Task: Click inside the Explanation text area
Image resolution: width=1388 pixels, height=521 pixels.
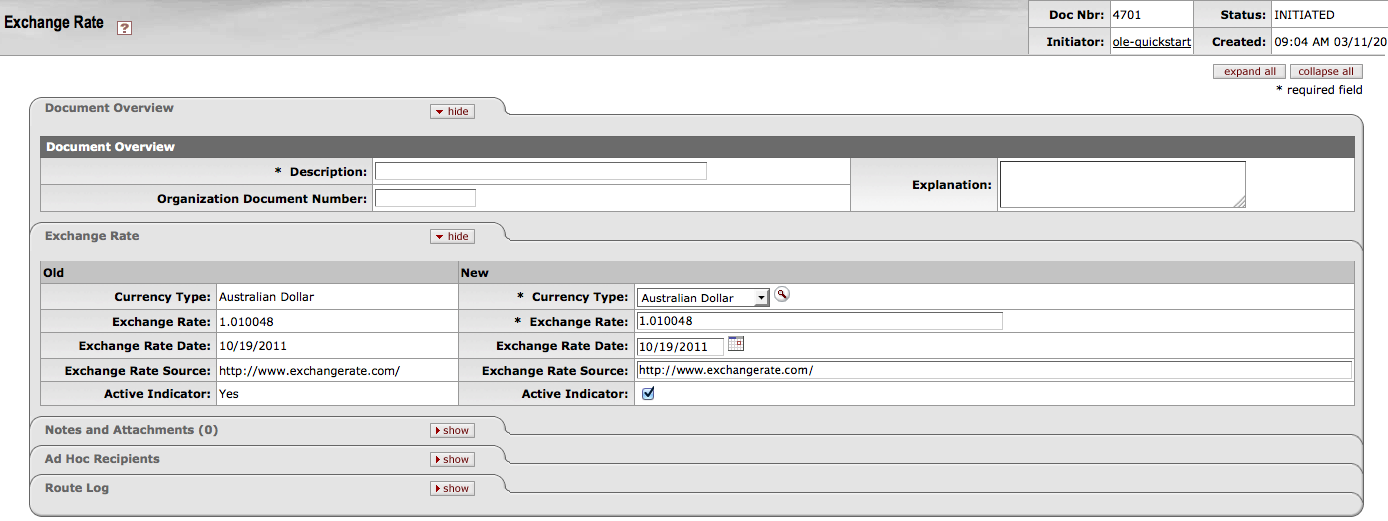Action: point(1122,184)
